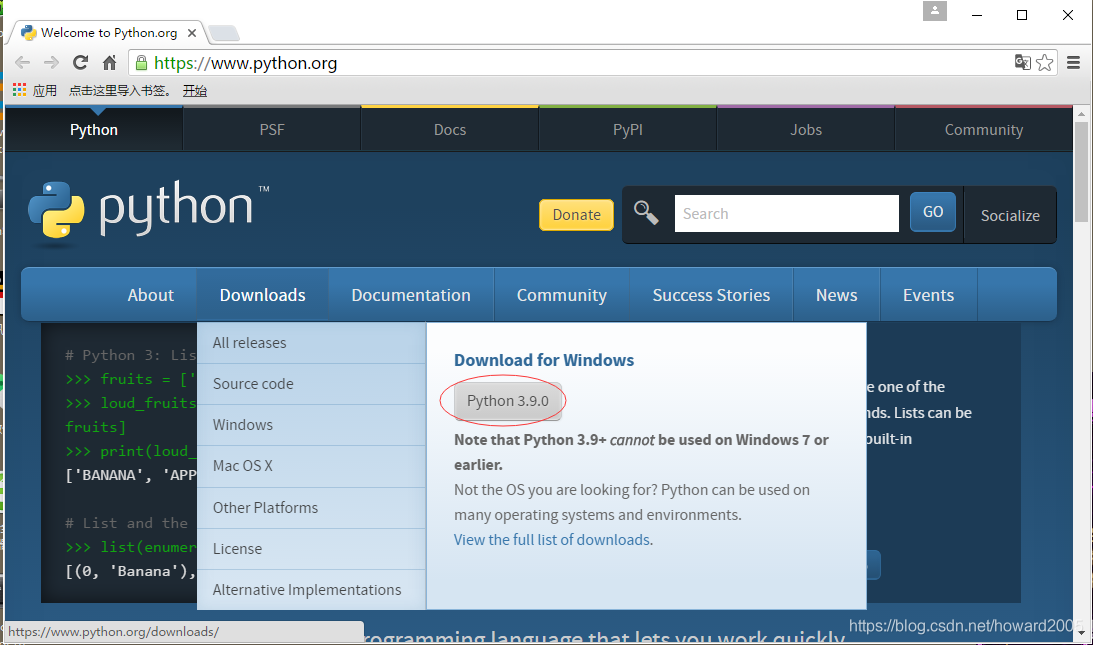Go back with the browser back arrow

(22, 63)
